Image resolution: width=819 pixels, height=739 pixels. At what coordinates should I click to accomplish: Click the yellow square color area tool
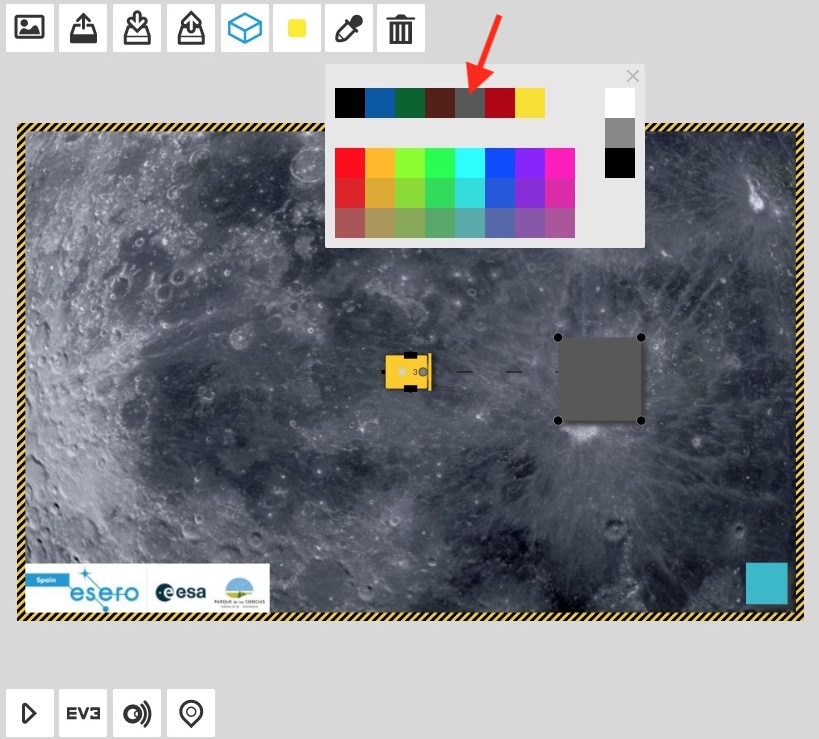pyautogui.click(x=297, y=28)
